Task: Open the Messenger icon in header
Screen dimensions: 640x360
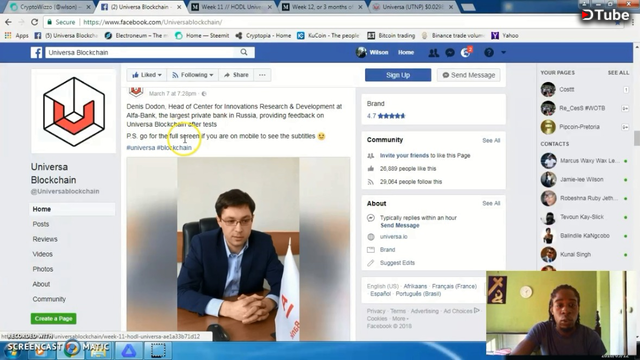Action: point(450,53)
